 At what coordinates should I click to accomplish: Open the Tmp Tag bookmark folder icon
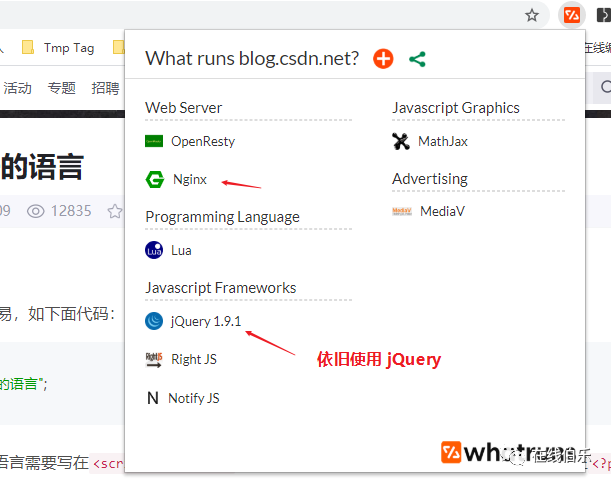(28, 48)
